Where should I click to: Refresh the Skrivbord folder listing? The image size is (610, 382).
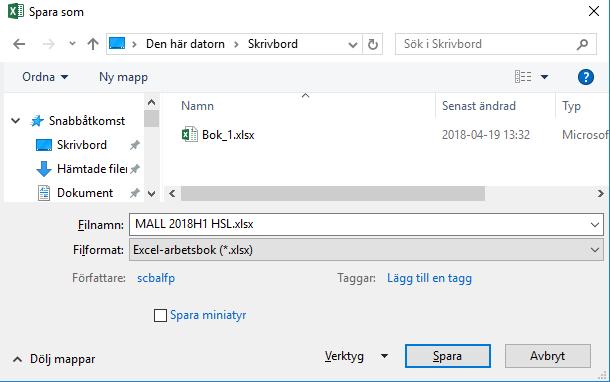click(372, 44)
